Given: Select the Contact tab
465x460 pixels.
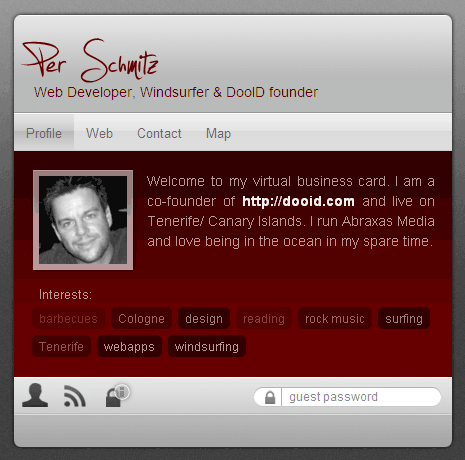Looking at the screenshot, I should (159, 133).
